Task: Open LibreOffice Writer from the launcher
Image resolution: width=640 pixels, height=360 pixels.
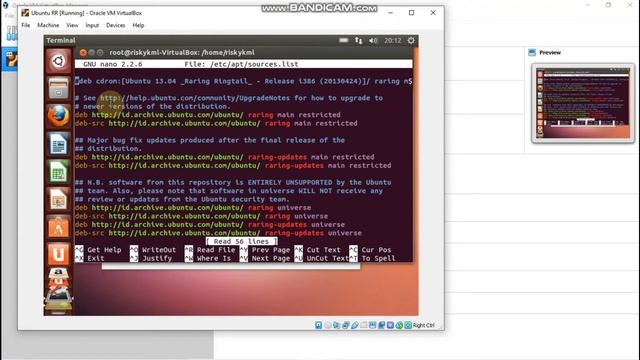Action: click(58, 144)
